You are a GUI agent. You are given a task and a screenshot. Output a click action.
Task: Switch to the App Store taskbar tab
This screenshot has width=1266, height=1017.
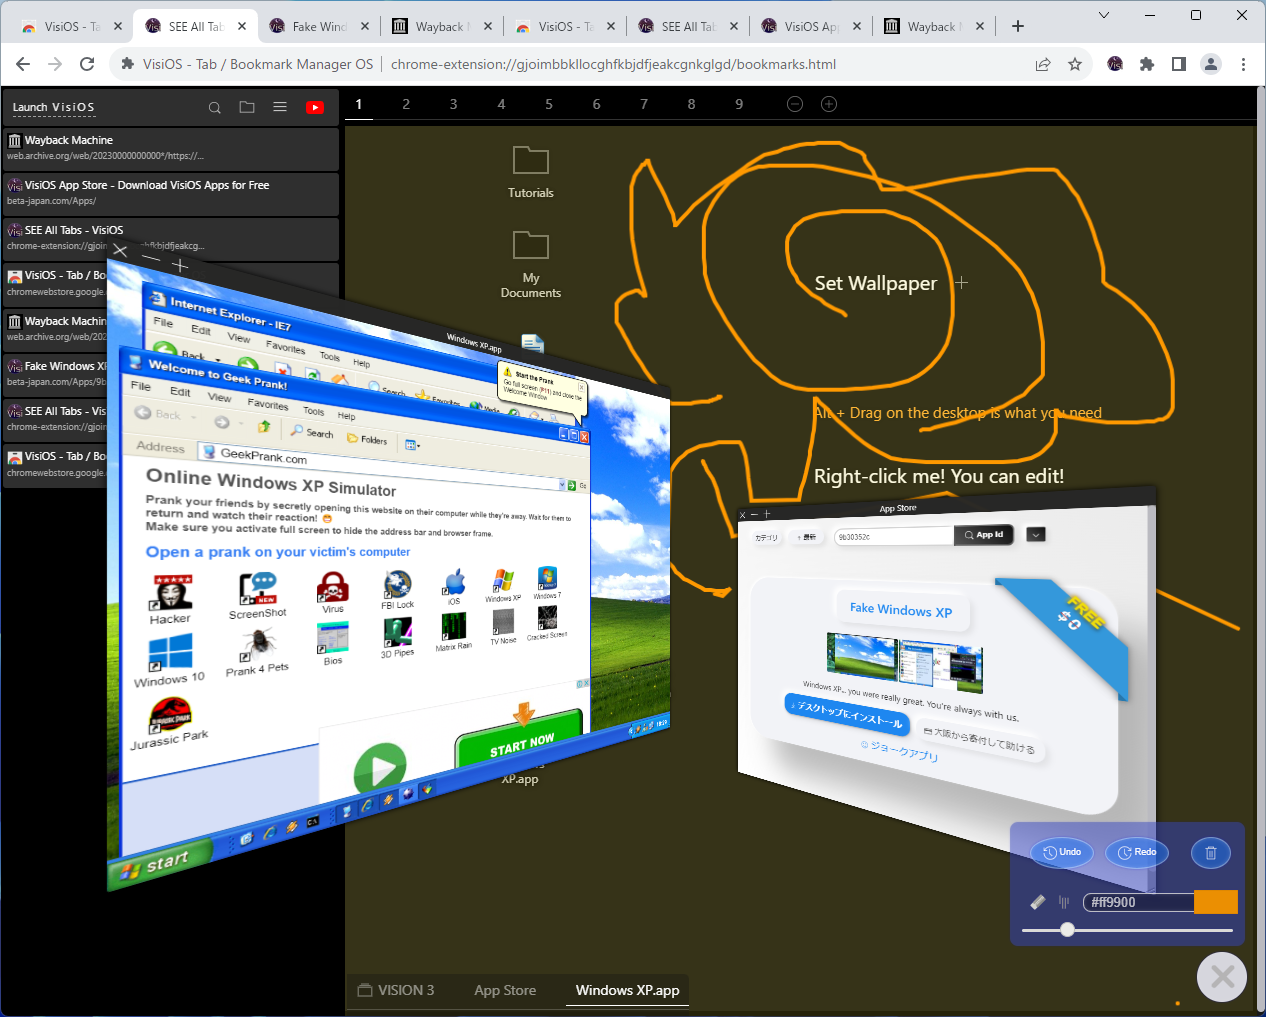[x=505, y=990]
